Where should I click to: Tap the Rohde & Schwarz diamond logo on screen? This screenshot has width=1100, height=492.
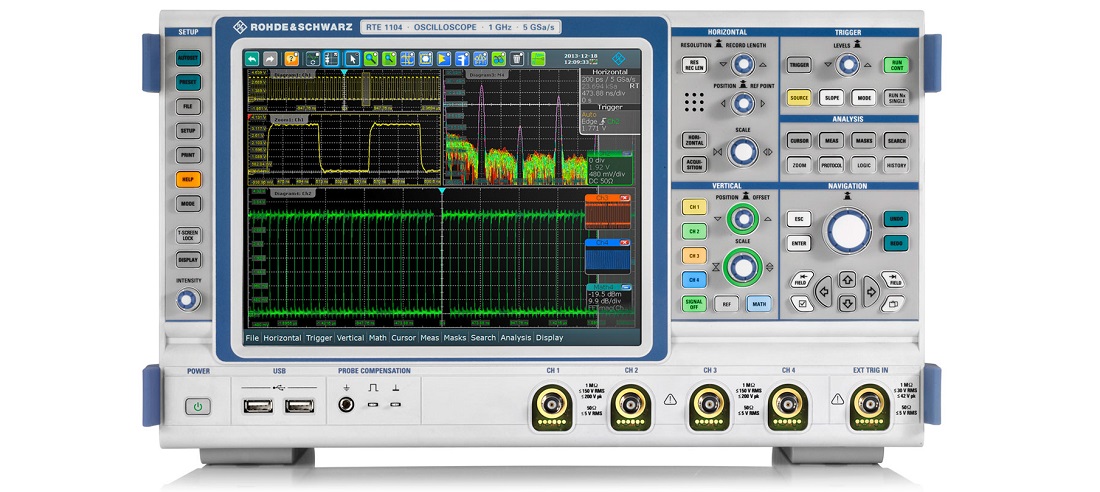tap(619, 58)
